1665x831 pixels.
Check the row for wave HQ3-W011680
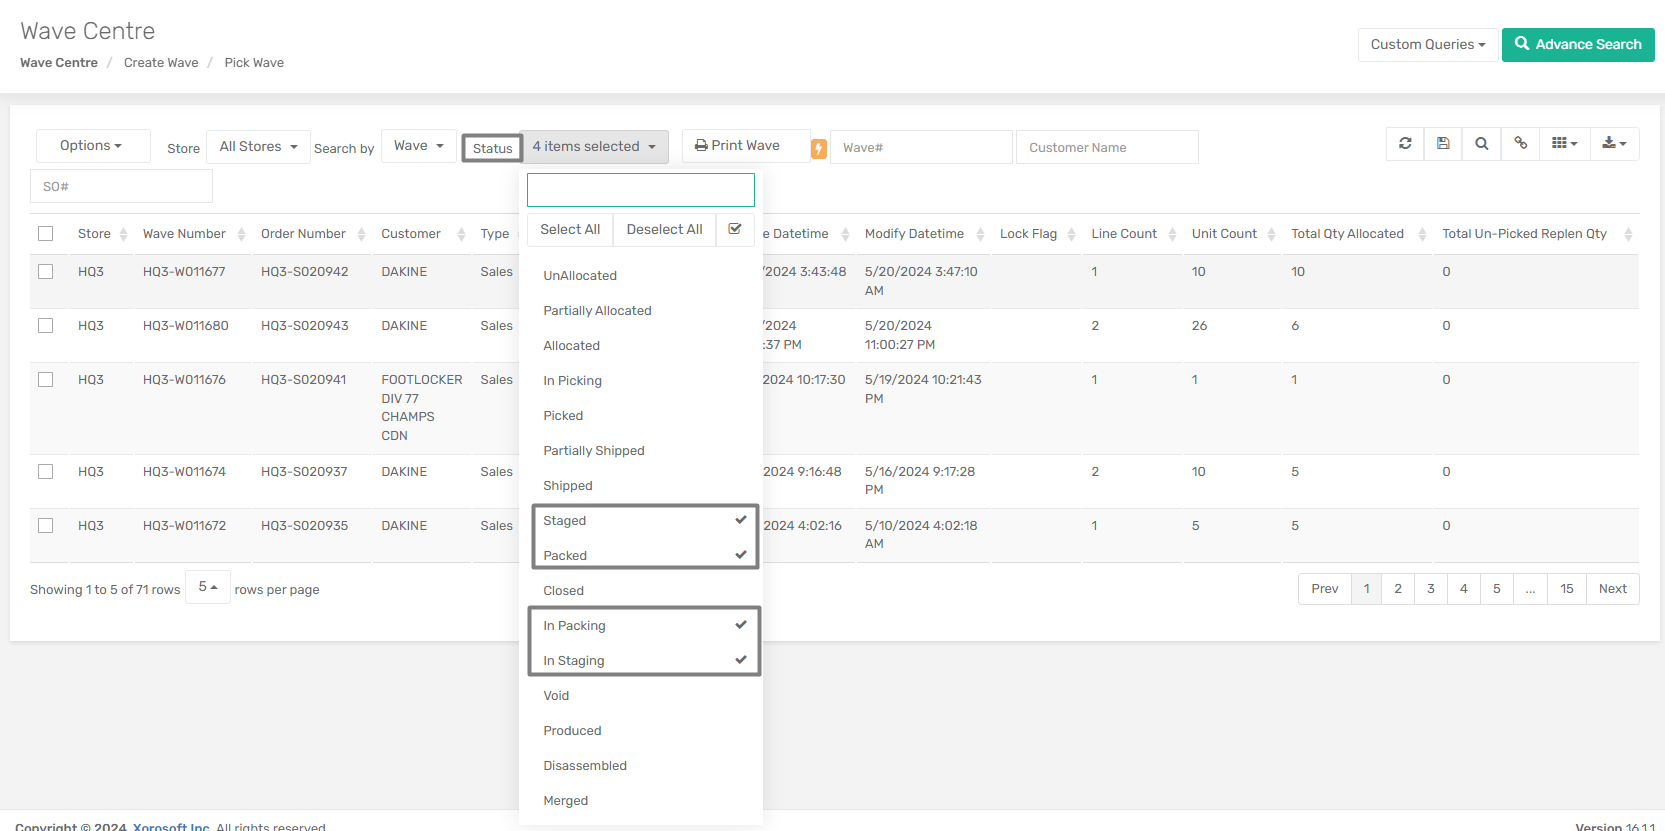(45, 325)
